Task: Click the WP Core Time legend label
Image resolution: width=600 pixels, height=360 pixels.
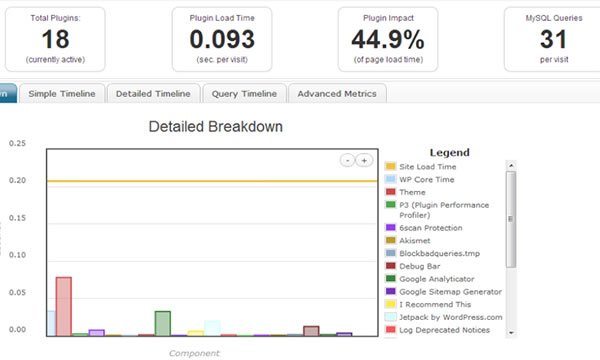Action: (x=427, y=179)
